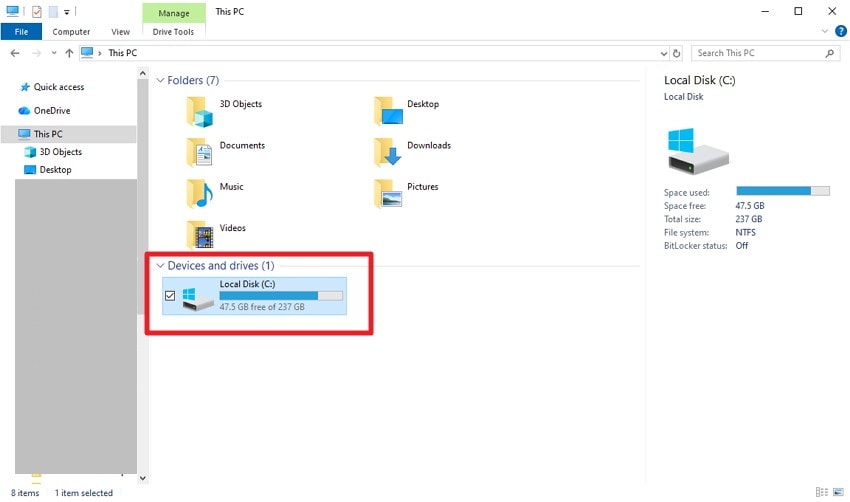
Task: Open the File menu
Action: click(21, 32)
